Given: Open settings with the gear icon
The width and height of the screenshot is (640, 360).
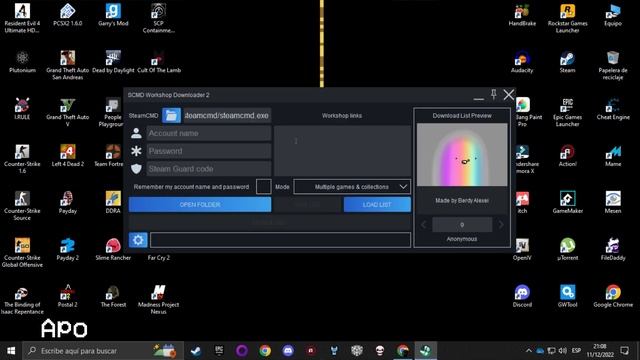Looking at the screenshot, I should pos(138,240).
